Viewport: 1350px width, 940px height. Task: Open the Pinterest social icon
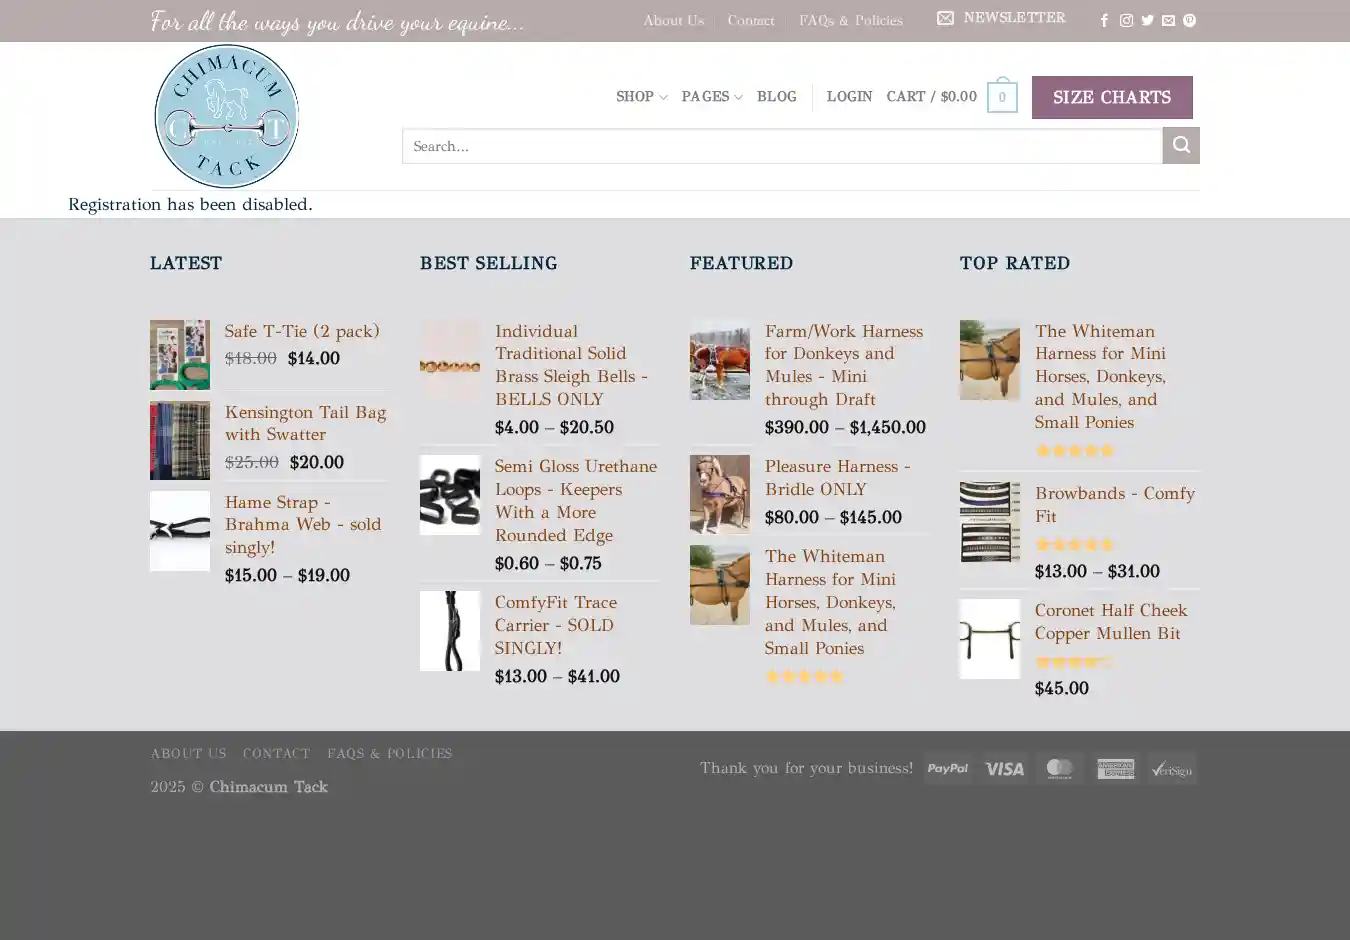click(x=1189, y=20)
